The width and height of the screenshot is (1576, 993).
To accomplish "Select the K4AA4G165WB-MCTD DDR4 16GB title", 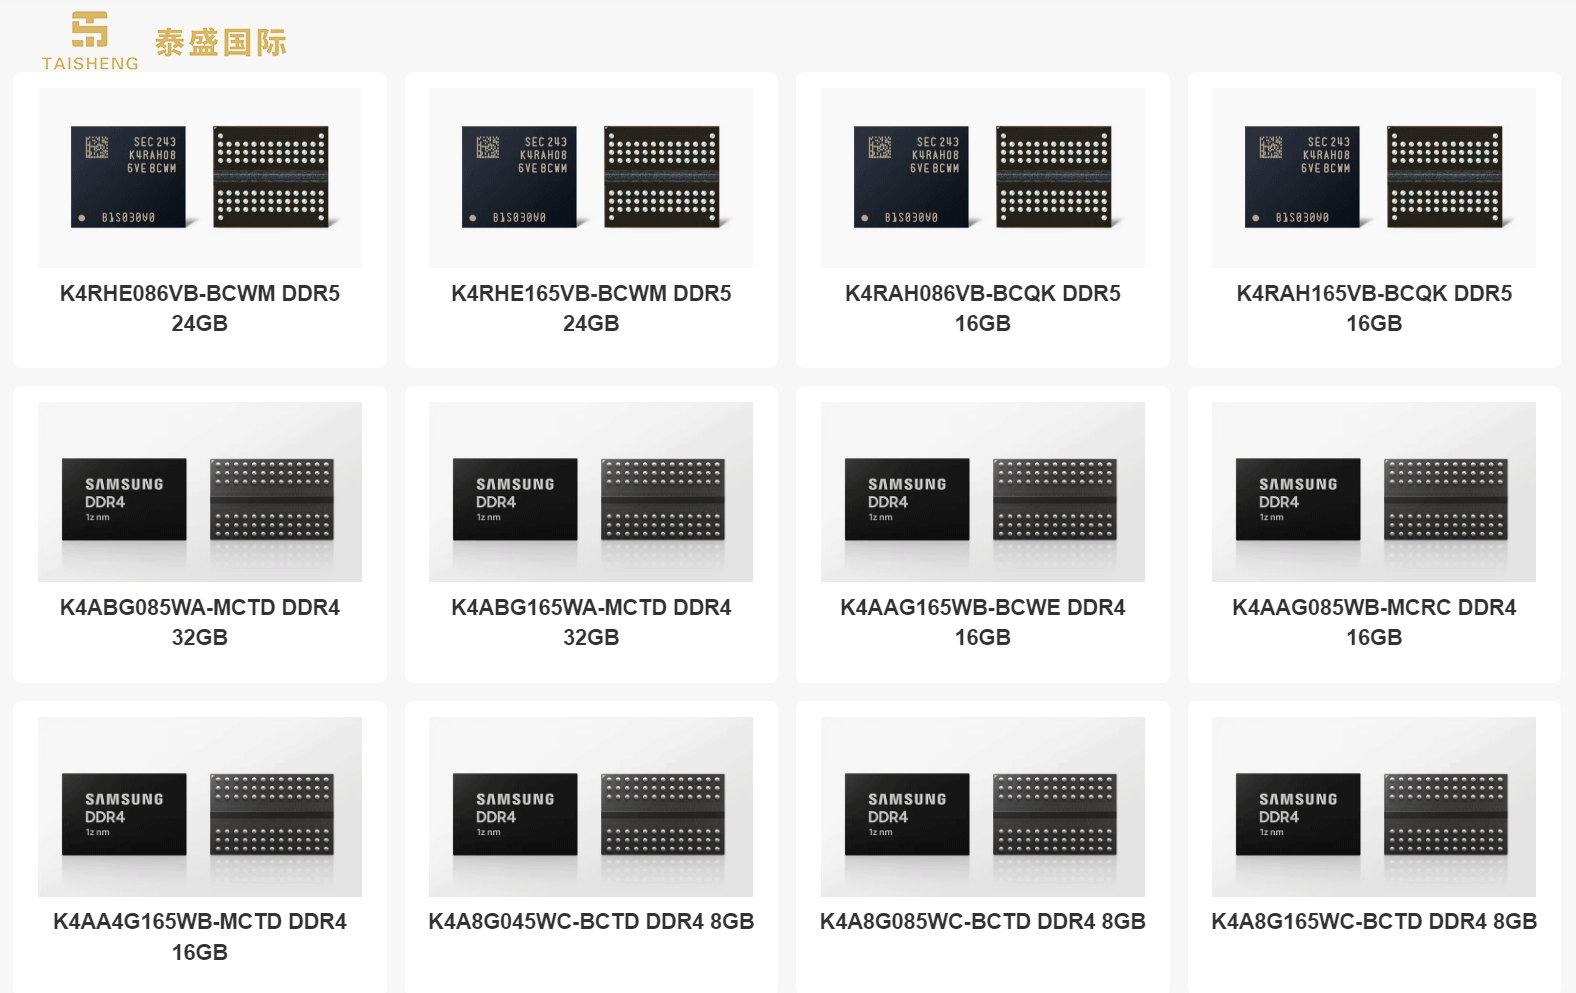I will [200, 937].
